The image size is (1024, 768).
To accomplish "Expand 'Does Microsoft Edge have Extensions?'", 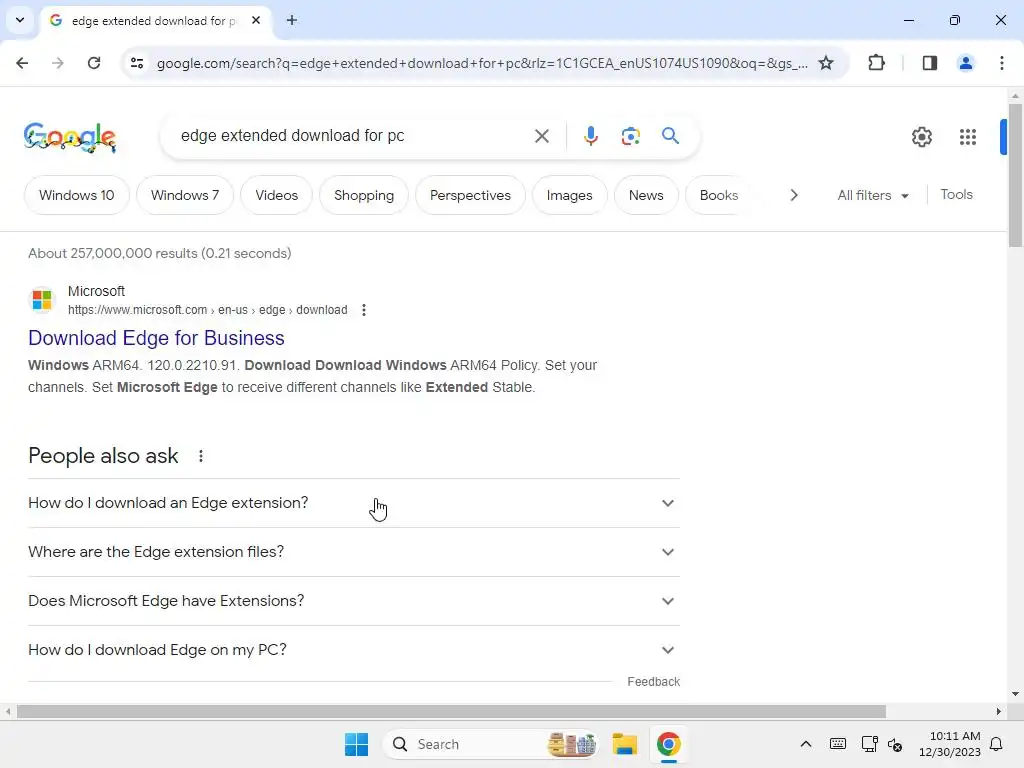I will pyautogui.click(x=354, y=601).
